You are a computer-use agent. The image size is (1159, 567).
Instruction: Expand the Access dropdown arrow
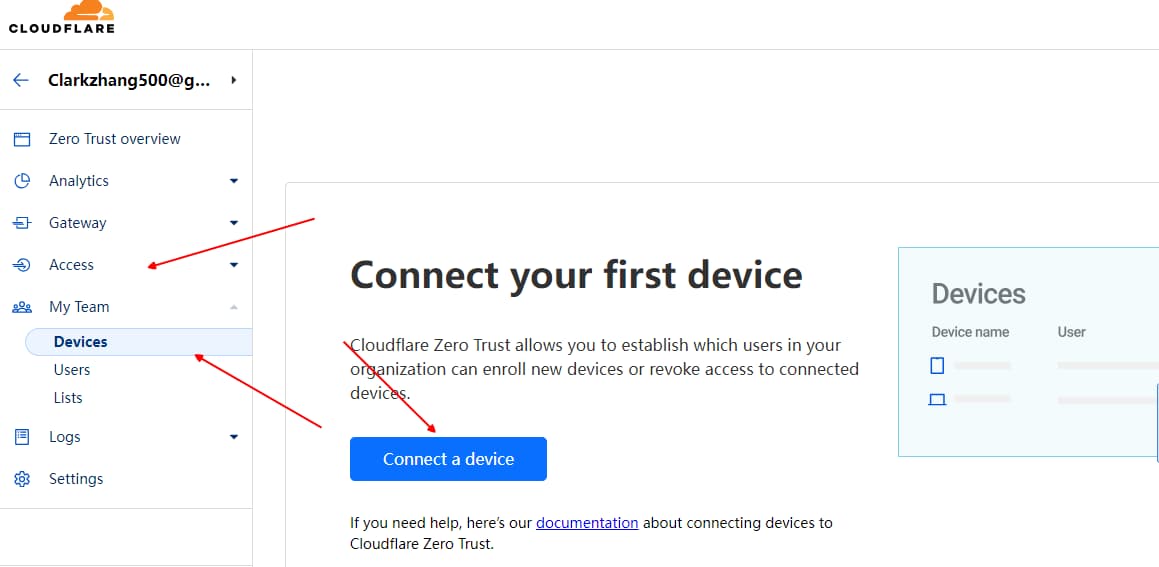tap(234, 265)
